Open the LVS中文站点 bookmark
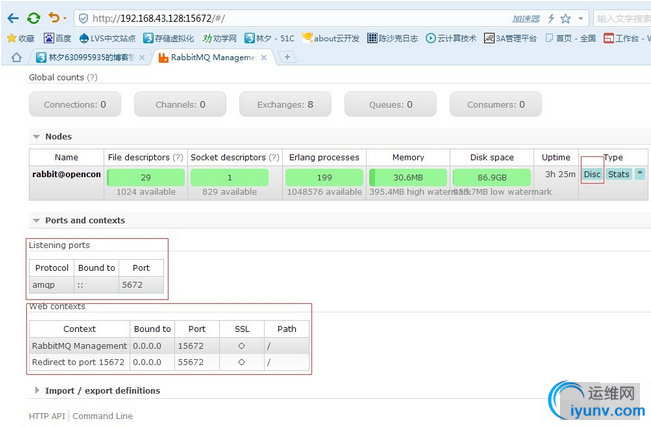This screenshot has width=651, height=427. 107,39
